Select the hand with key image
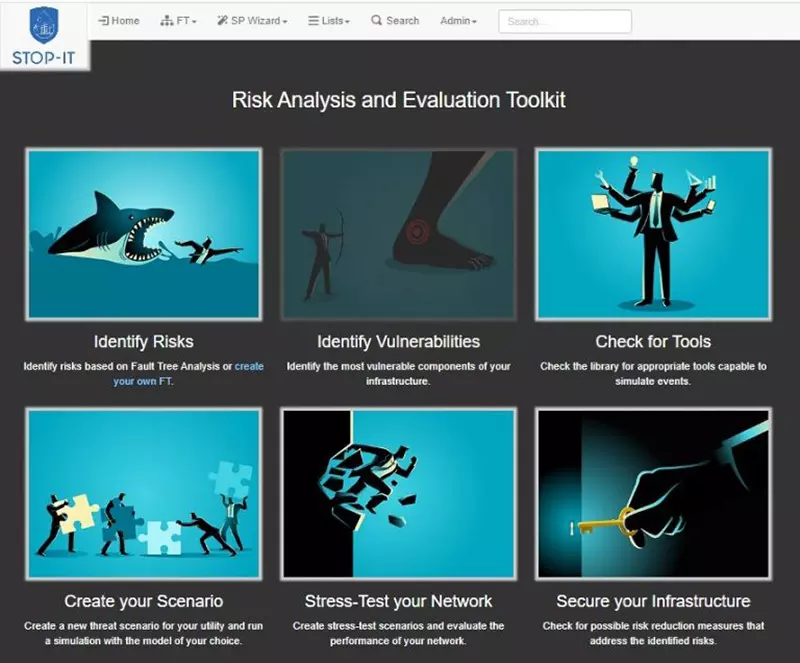 (x=653, y=493)
